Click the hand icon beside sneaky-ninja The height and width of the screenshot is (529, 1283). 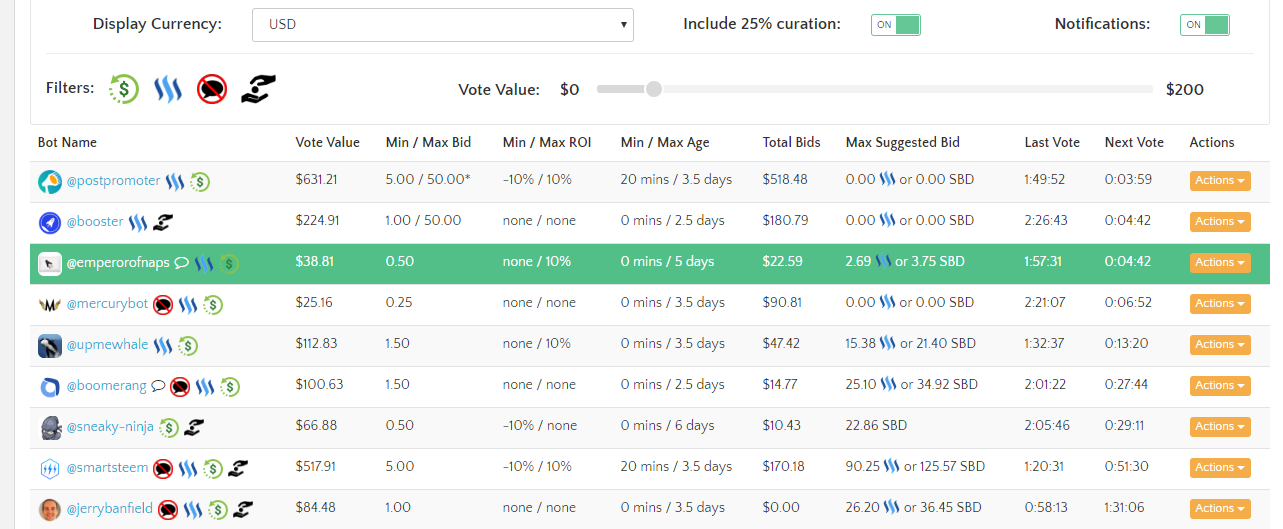tap(194, 427)
